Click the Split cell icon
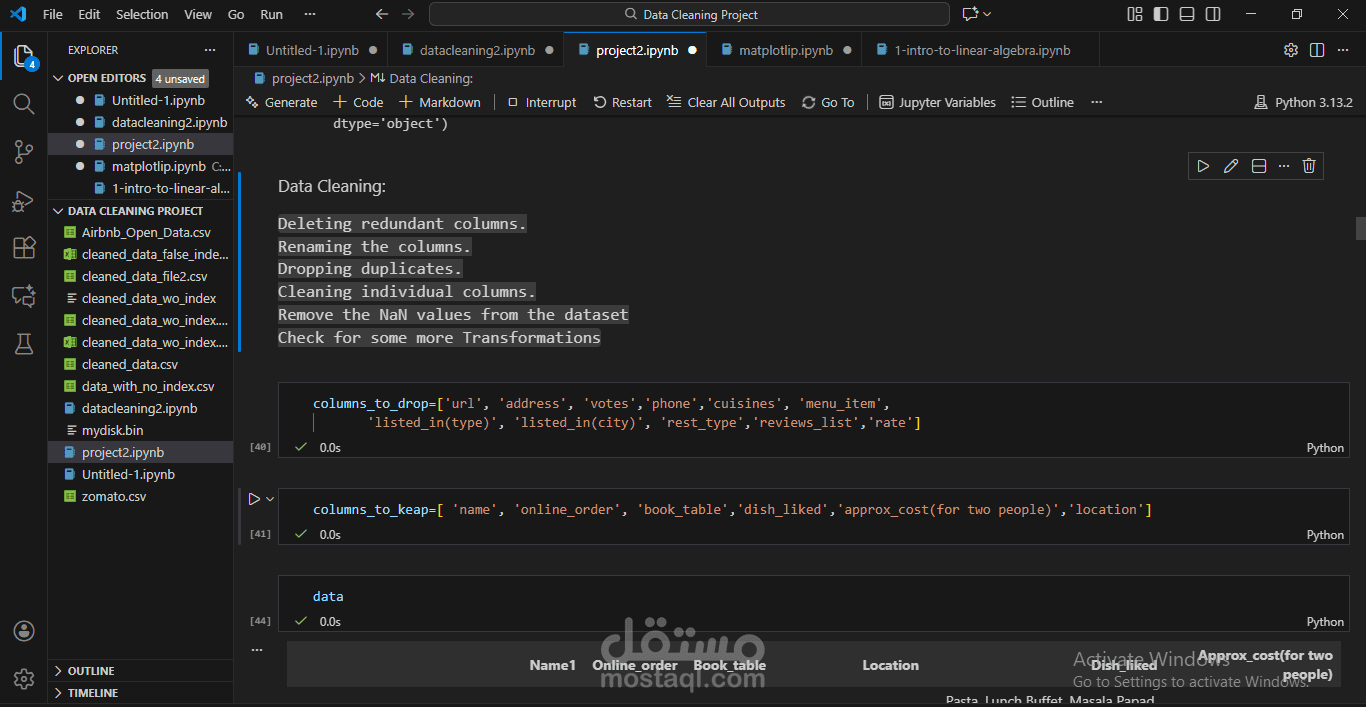The image size is (1366, 707). (1259, 166)
